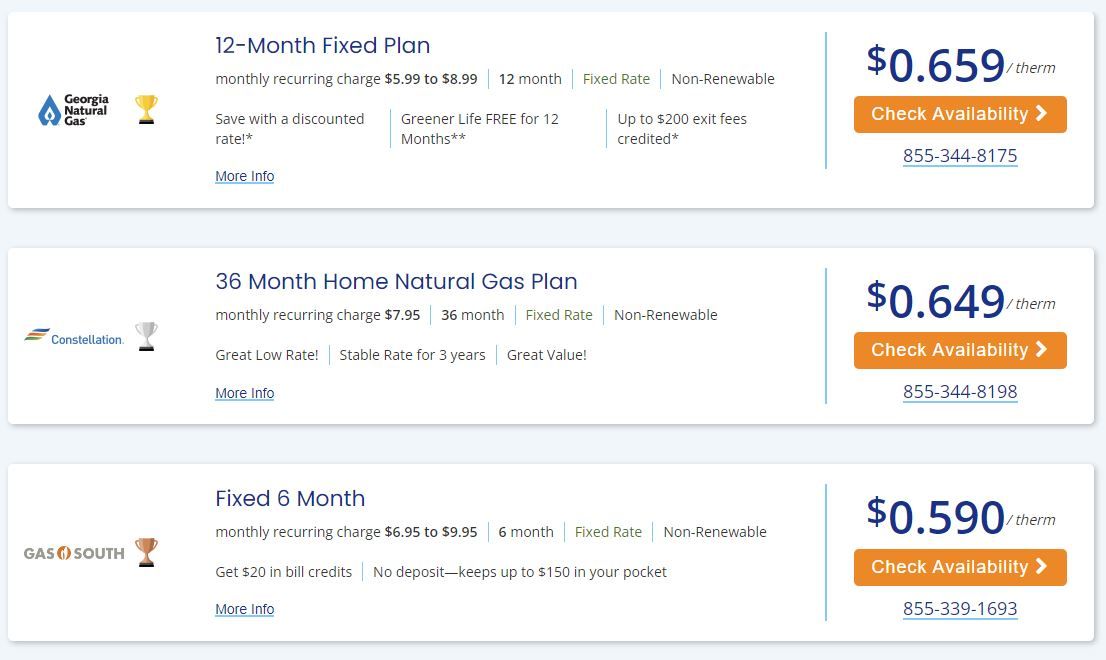Click the gold trophy icon
This screenshot has width=1106, height=660.
click(146, 109)
